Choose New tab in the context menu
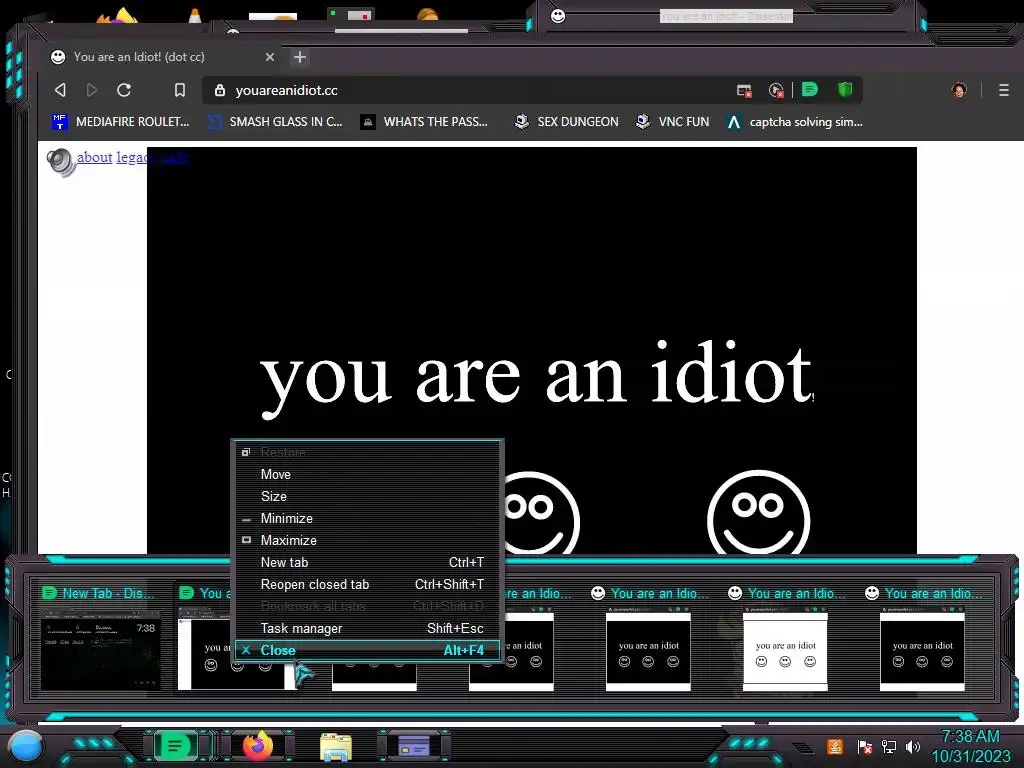The height and width of the screenshot is (768, 1024). [368, 562]
